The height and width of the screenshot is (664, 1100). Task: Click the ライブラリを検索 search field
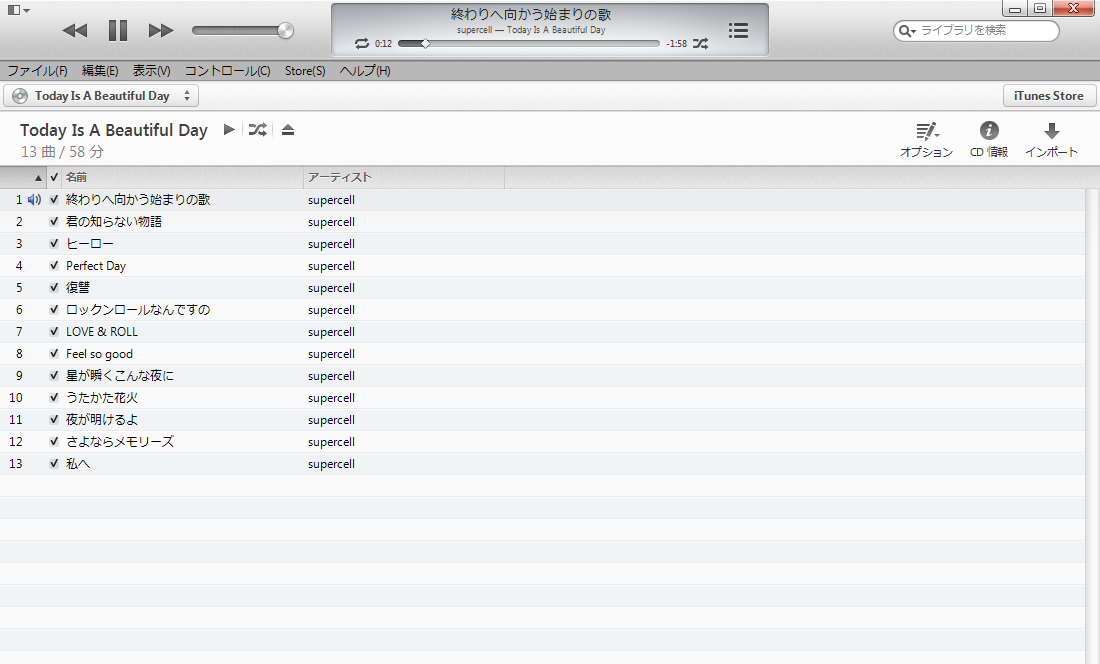tap(977, 31)
